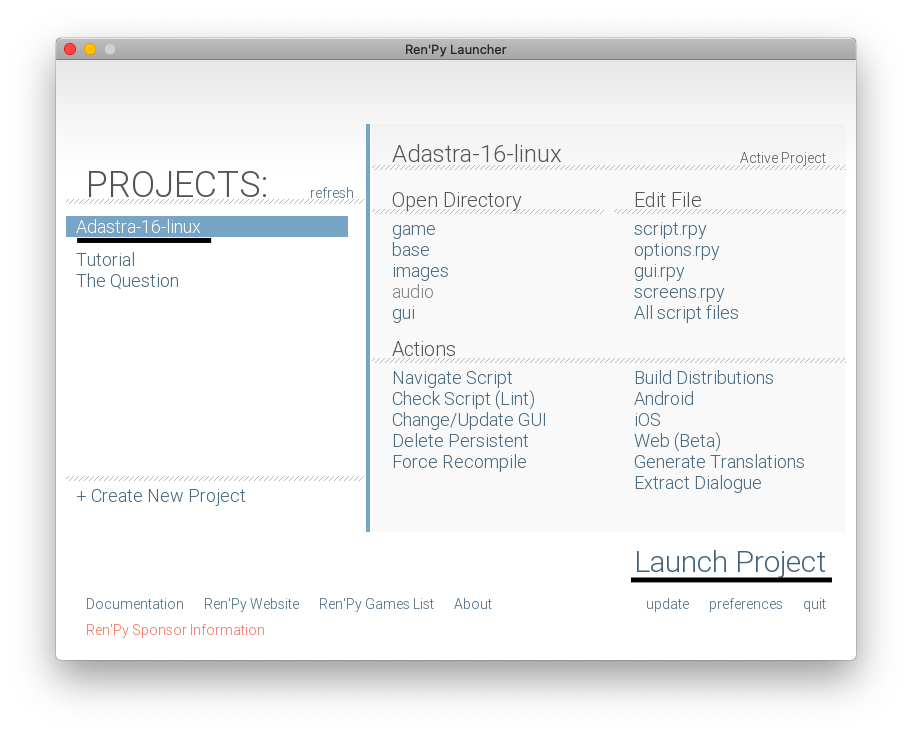Click Ren'Py Sponsor Information
The width and height of the screenshot is (912, 734).
click(175, 630)
